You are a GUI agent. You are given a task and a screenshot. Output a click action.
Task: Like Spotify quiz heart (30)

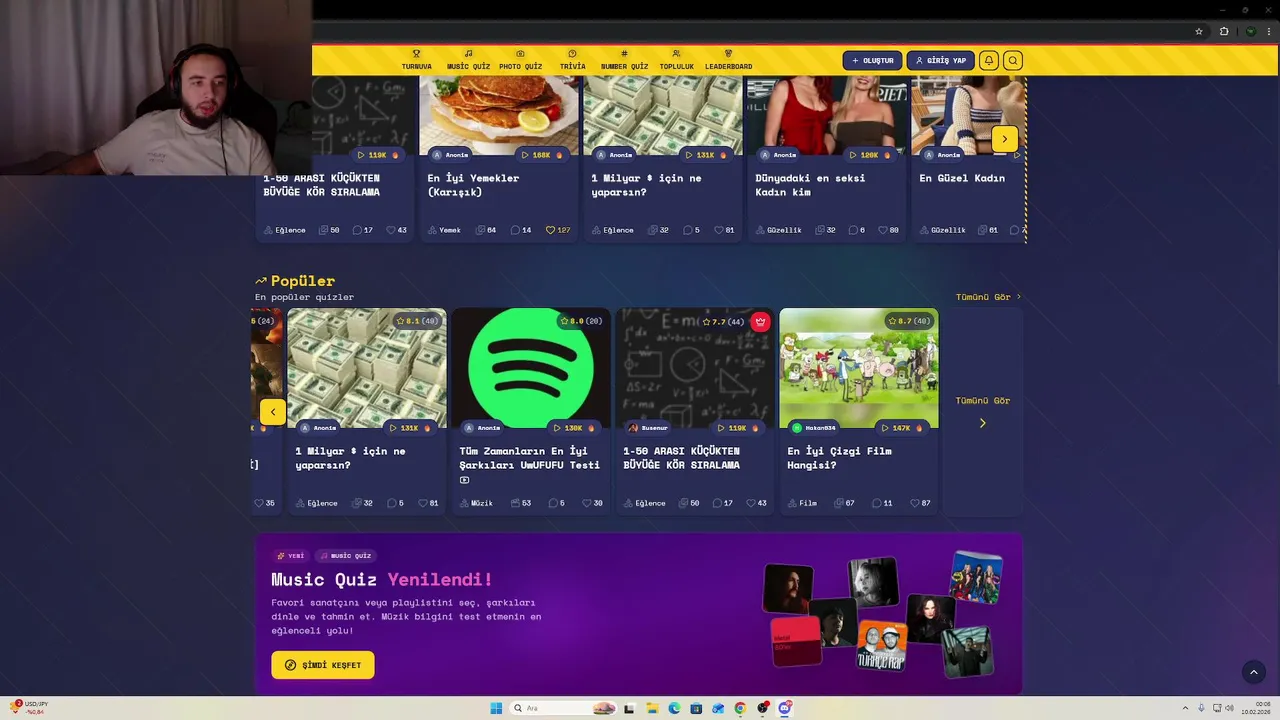[x=592, y=503]
